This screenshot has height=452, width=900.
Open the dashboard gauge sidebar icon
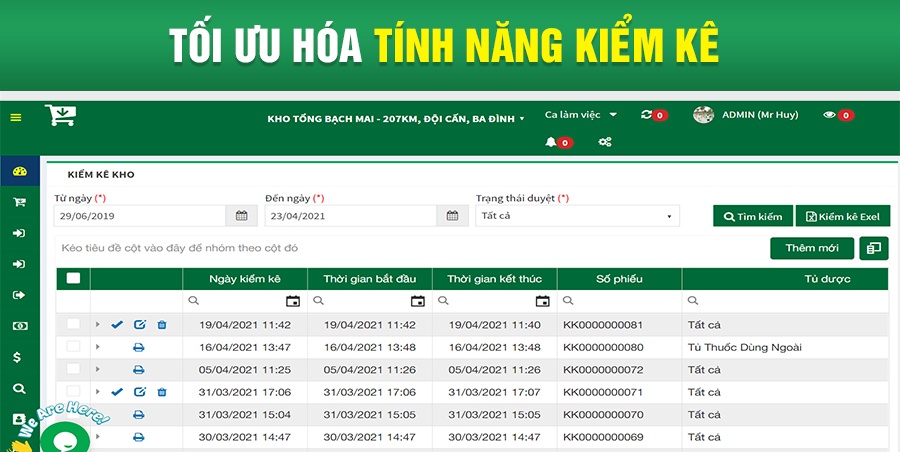pos(20,171)
